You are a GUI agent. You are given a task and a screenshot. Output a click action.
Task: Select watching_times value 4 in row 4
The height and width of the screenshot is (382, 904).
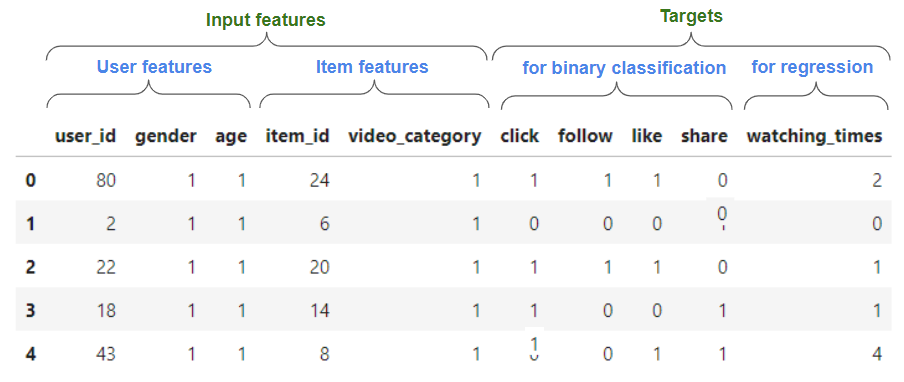coord(877,354)
